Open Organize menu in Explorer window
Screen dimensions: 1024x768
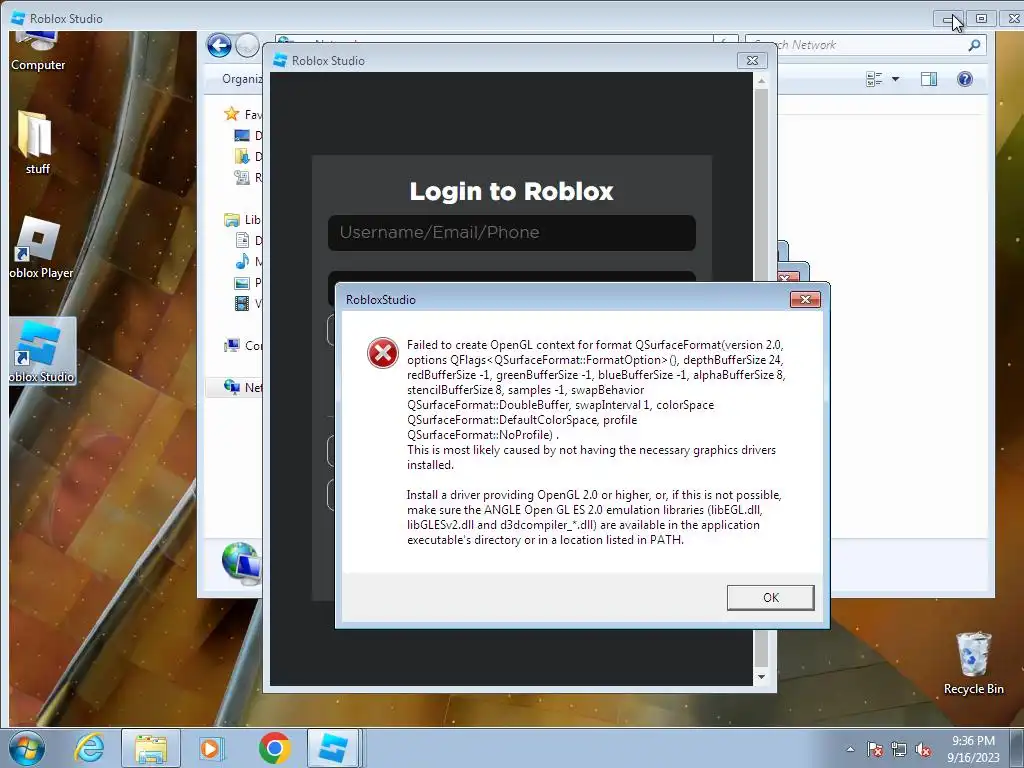[x=242, y=79]
